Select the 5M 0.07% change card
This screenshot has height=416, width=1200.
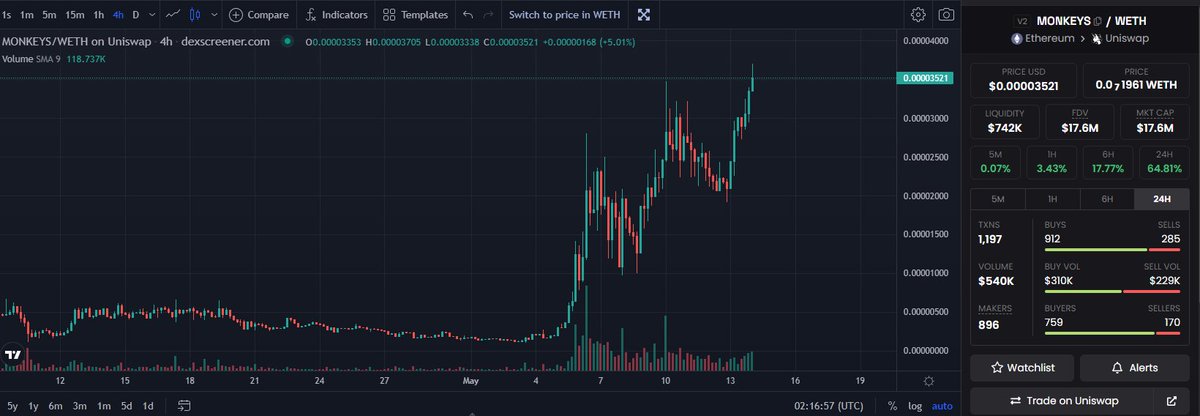(995, 162)
